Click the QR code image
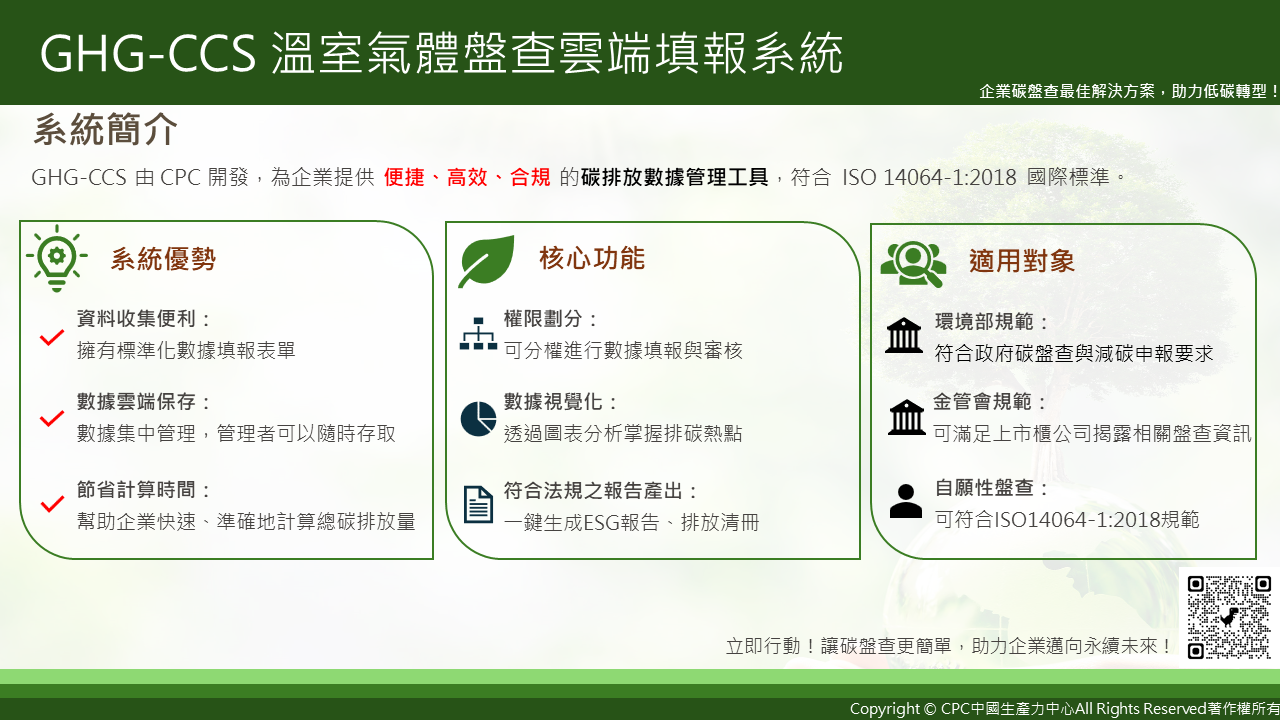The height and width of the screenshot is (720, 1280). pyautogui.click(x=1229, y=617)
